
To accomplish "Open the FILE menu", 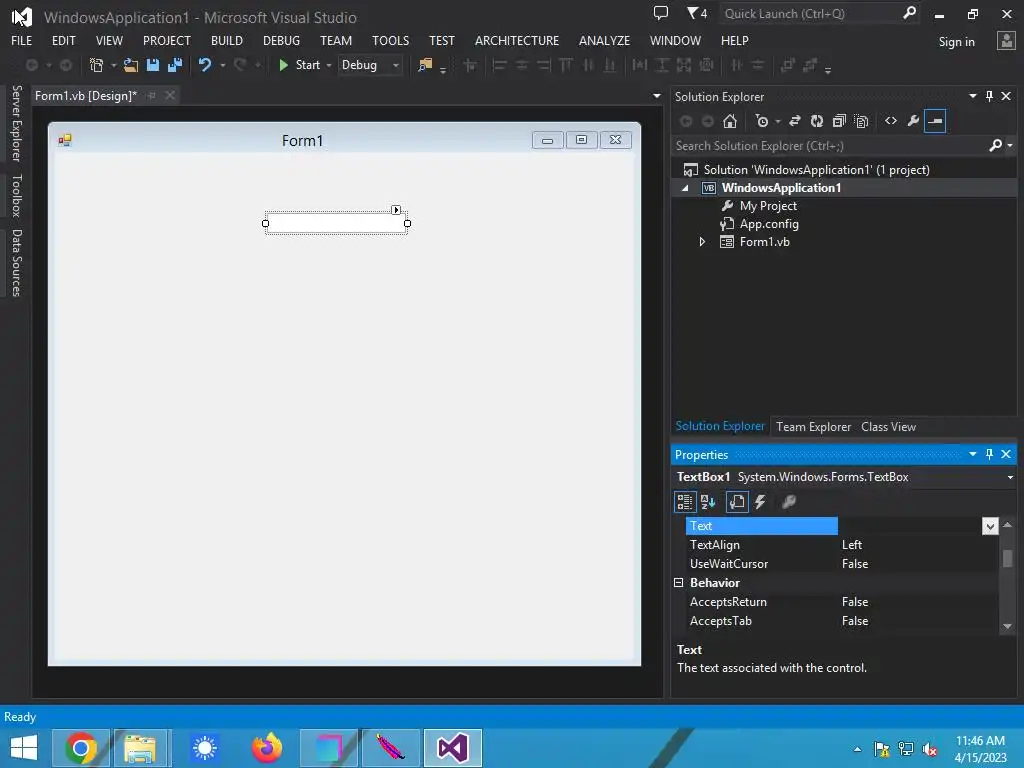I will pos(22,40).
